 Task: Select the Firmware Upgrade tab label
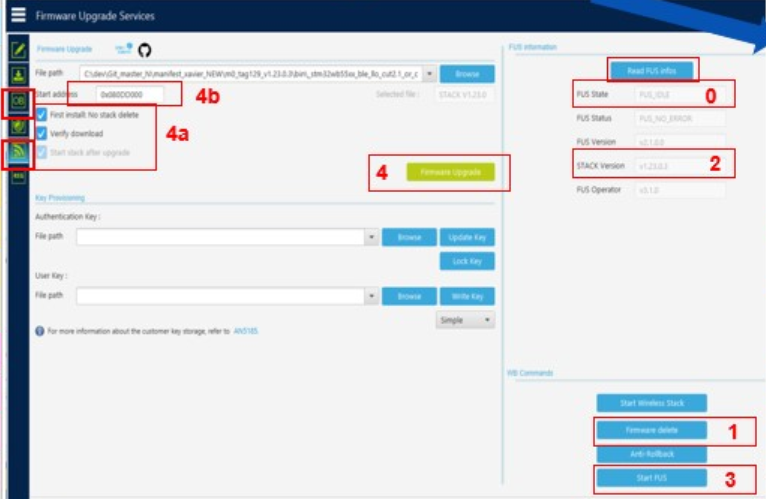click(64, 49)
